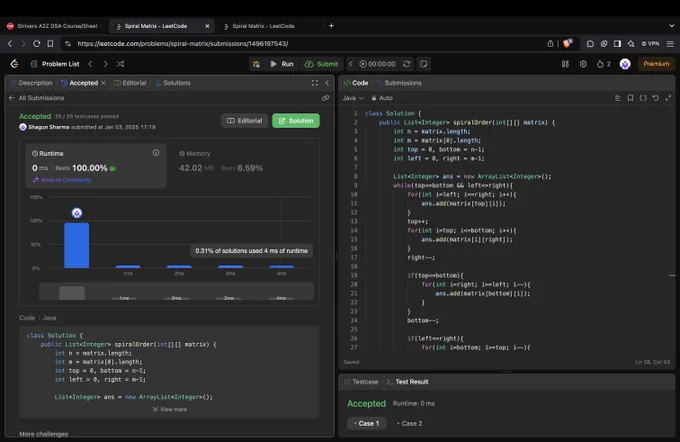Open the user profile avatar
Image resolution: width=680 pixels, height=442 pixels.
(625, 64)
